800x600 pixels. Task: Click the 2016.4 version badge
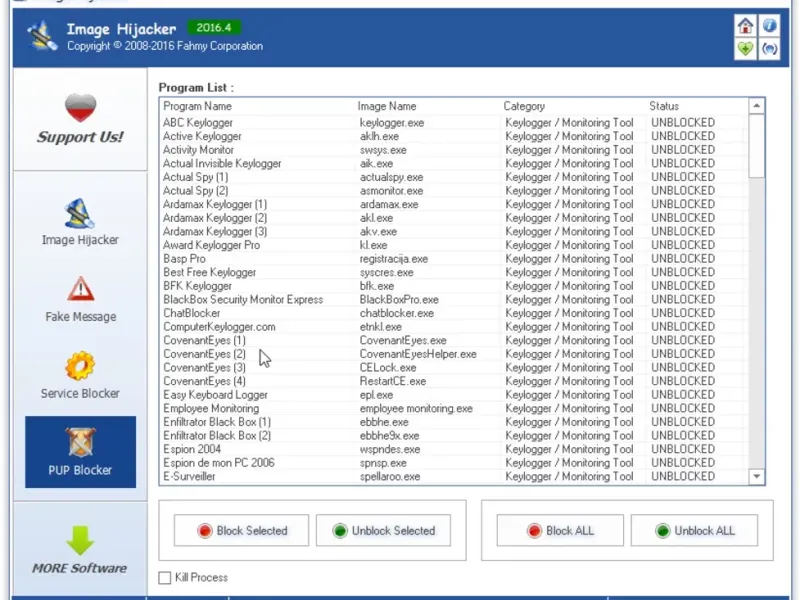coord(214,28)
